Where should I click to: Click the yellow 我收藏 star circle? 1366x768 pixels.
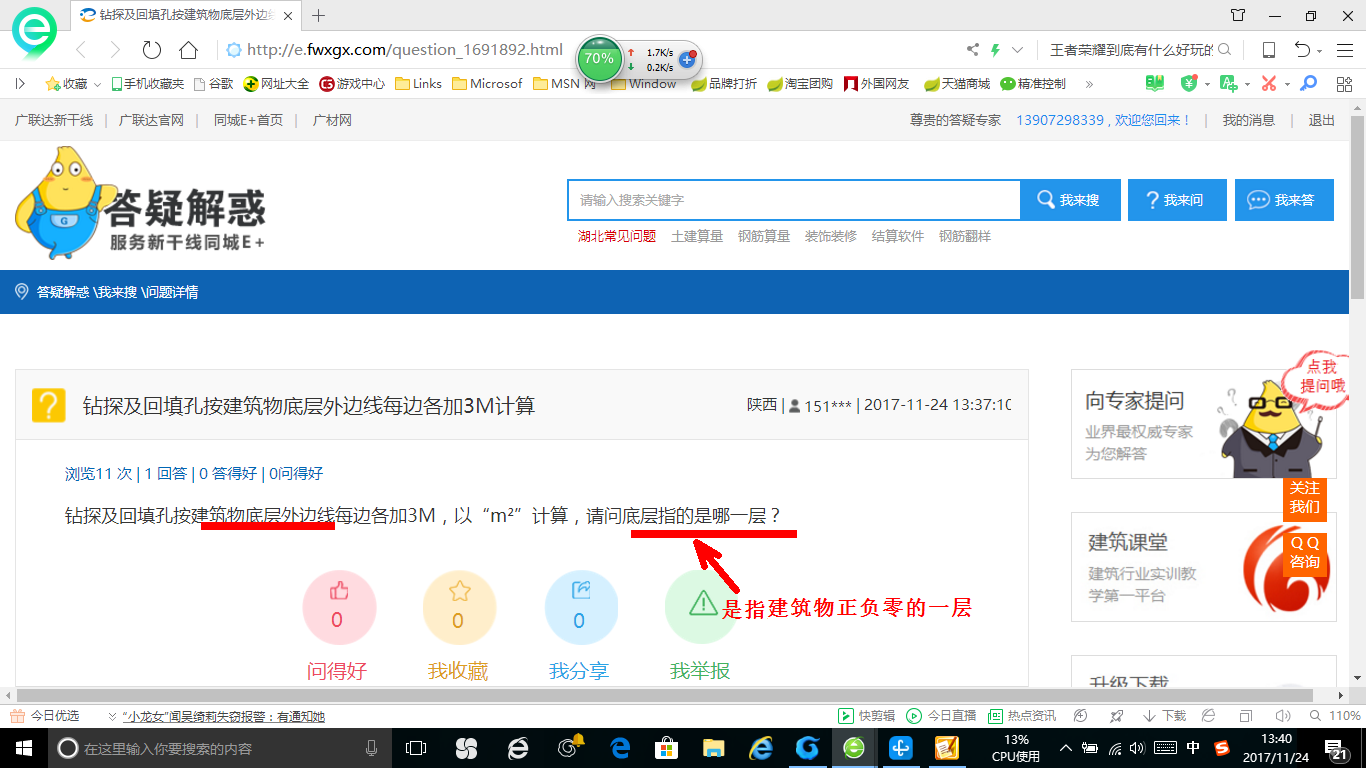coord(459,607)
